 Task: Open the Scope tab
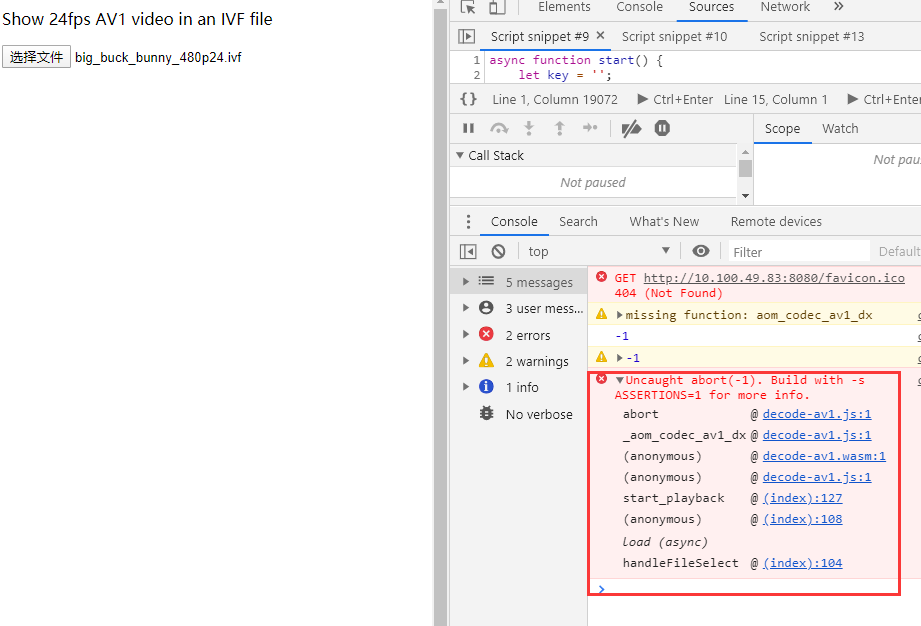pos(782,129)
